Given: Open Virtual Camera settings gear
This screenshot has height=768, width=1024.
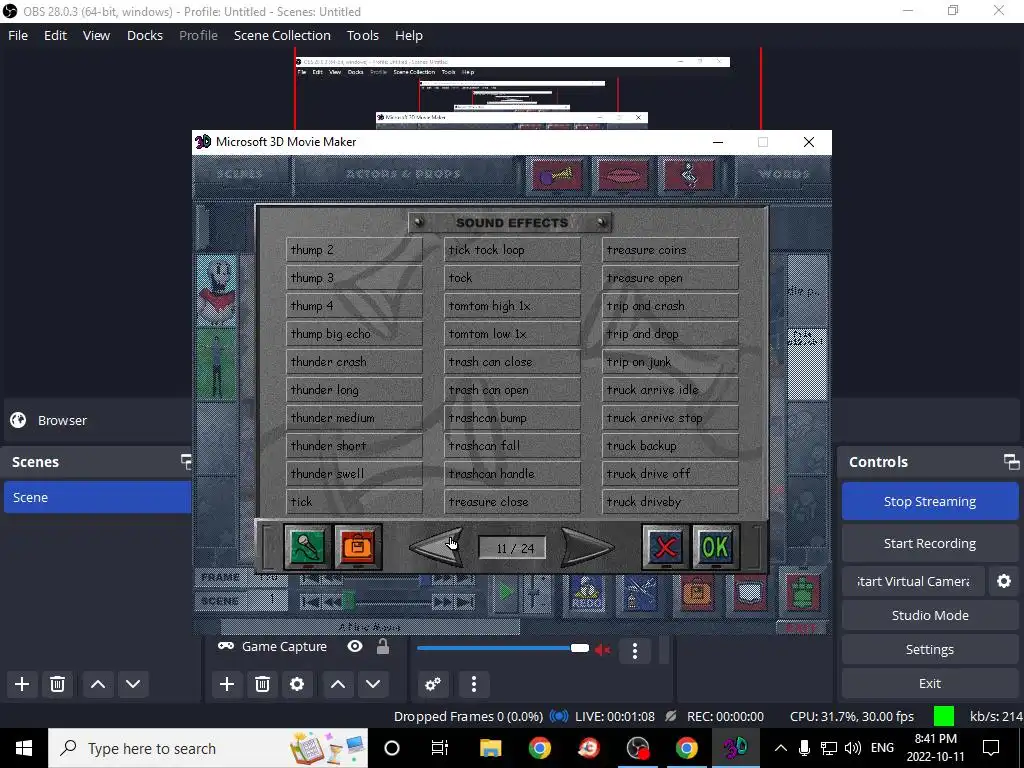Looking at the screenshot, I should click(1004, 581).
